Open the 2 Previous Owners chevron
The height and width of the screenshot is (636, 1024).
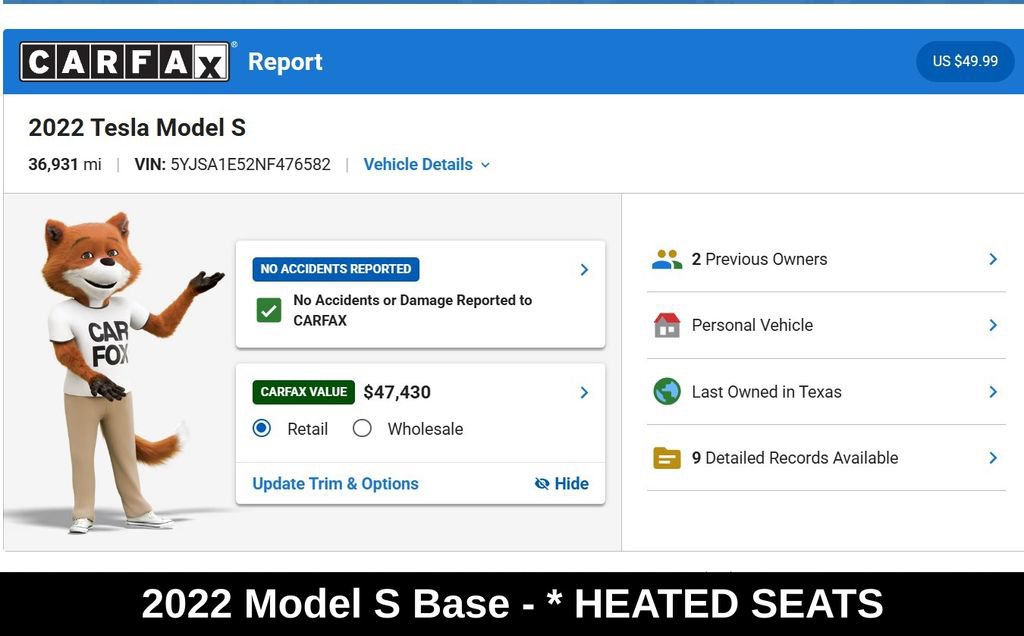pos(993,259)
